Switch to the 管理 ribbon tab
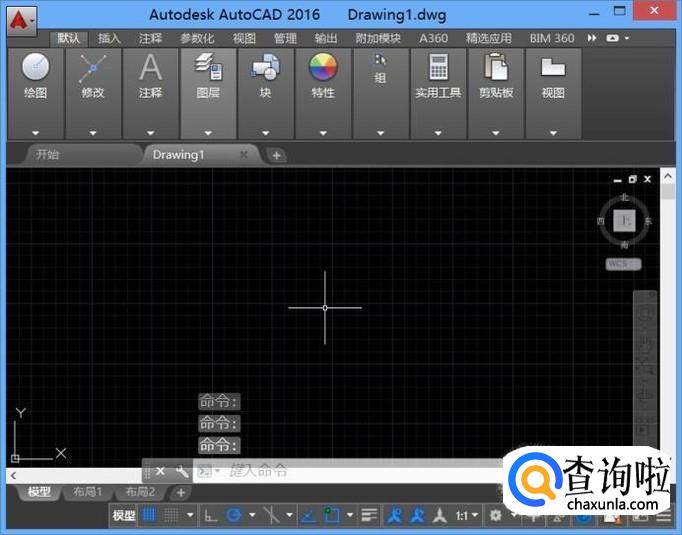This screenshot has width=682, height=535. coord(285,39)
